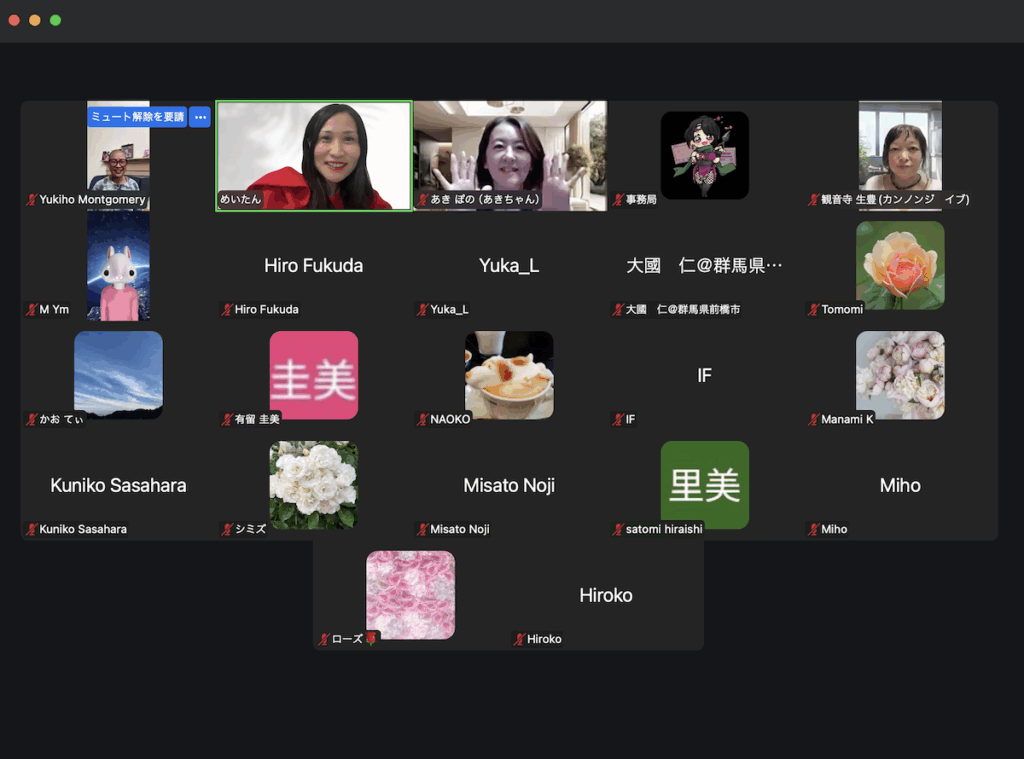Click the Miho name label at tile bottom
Screen dimensions: 1024x759
coord(834,530)
